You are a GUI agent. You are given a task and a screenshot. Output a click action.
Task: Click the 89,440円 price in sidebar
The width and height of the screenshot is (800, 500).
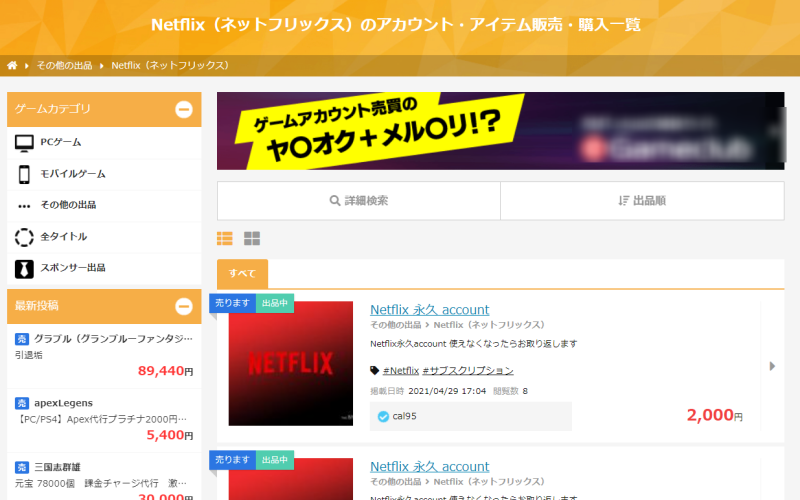165,371
